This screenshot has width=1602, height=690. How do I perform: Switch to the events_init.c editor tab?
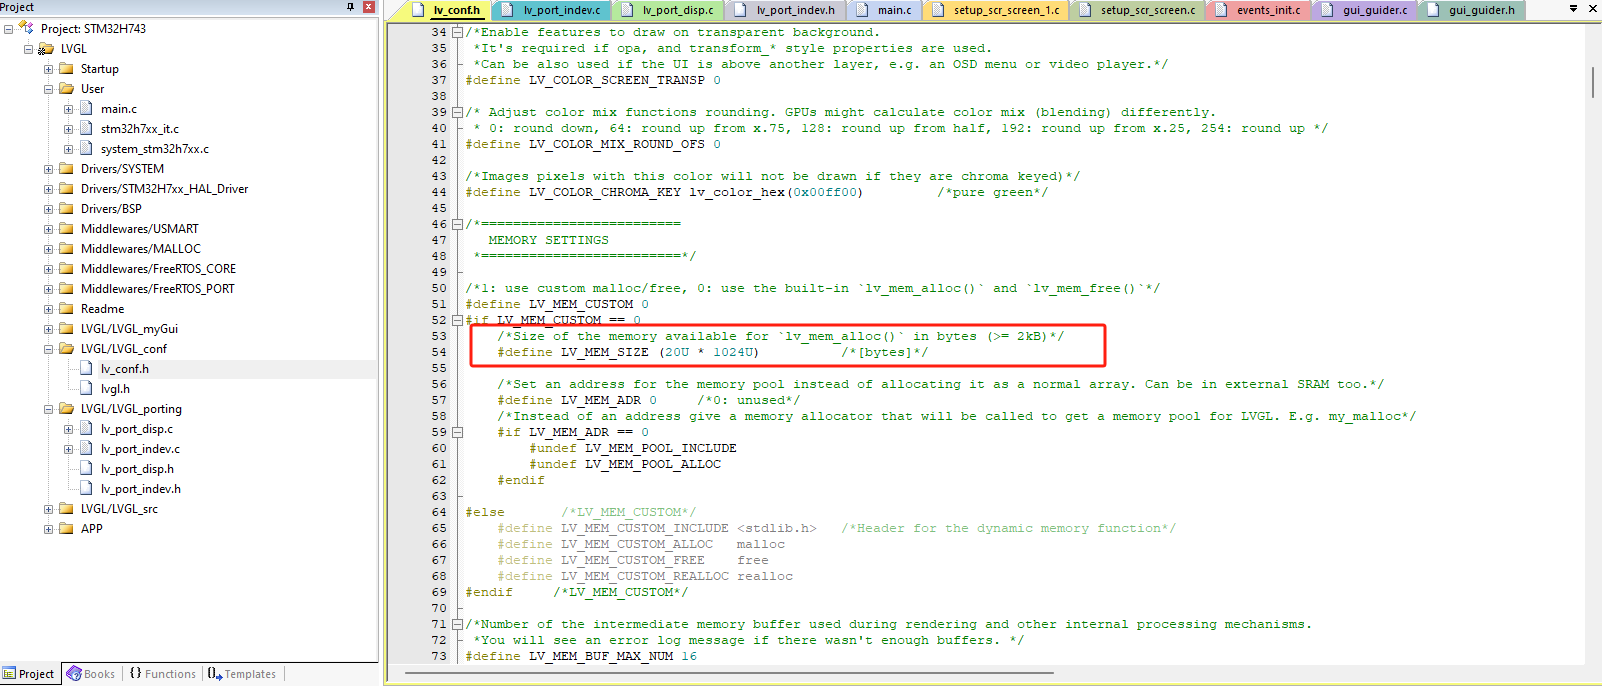pos(1259,10)
